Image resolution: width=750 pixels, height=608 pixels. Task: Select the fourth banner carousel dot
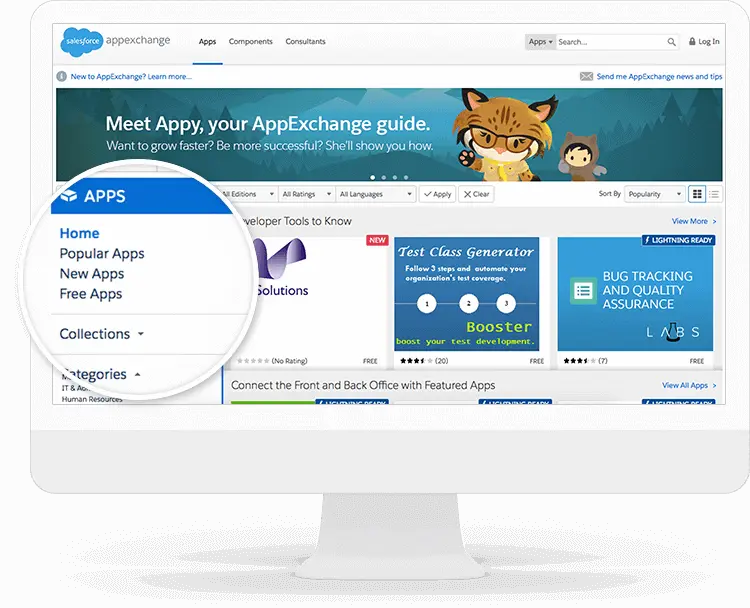(406, 177)
